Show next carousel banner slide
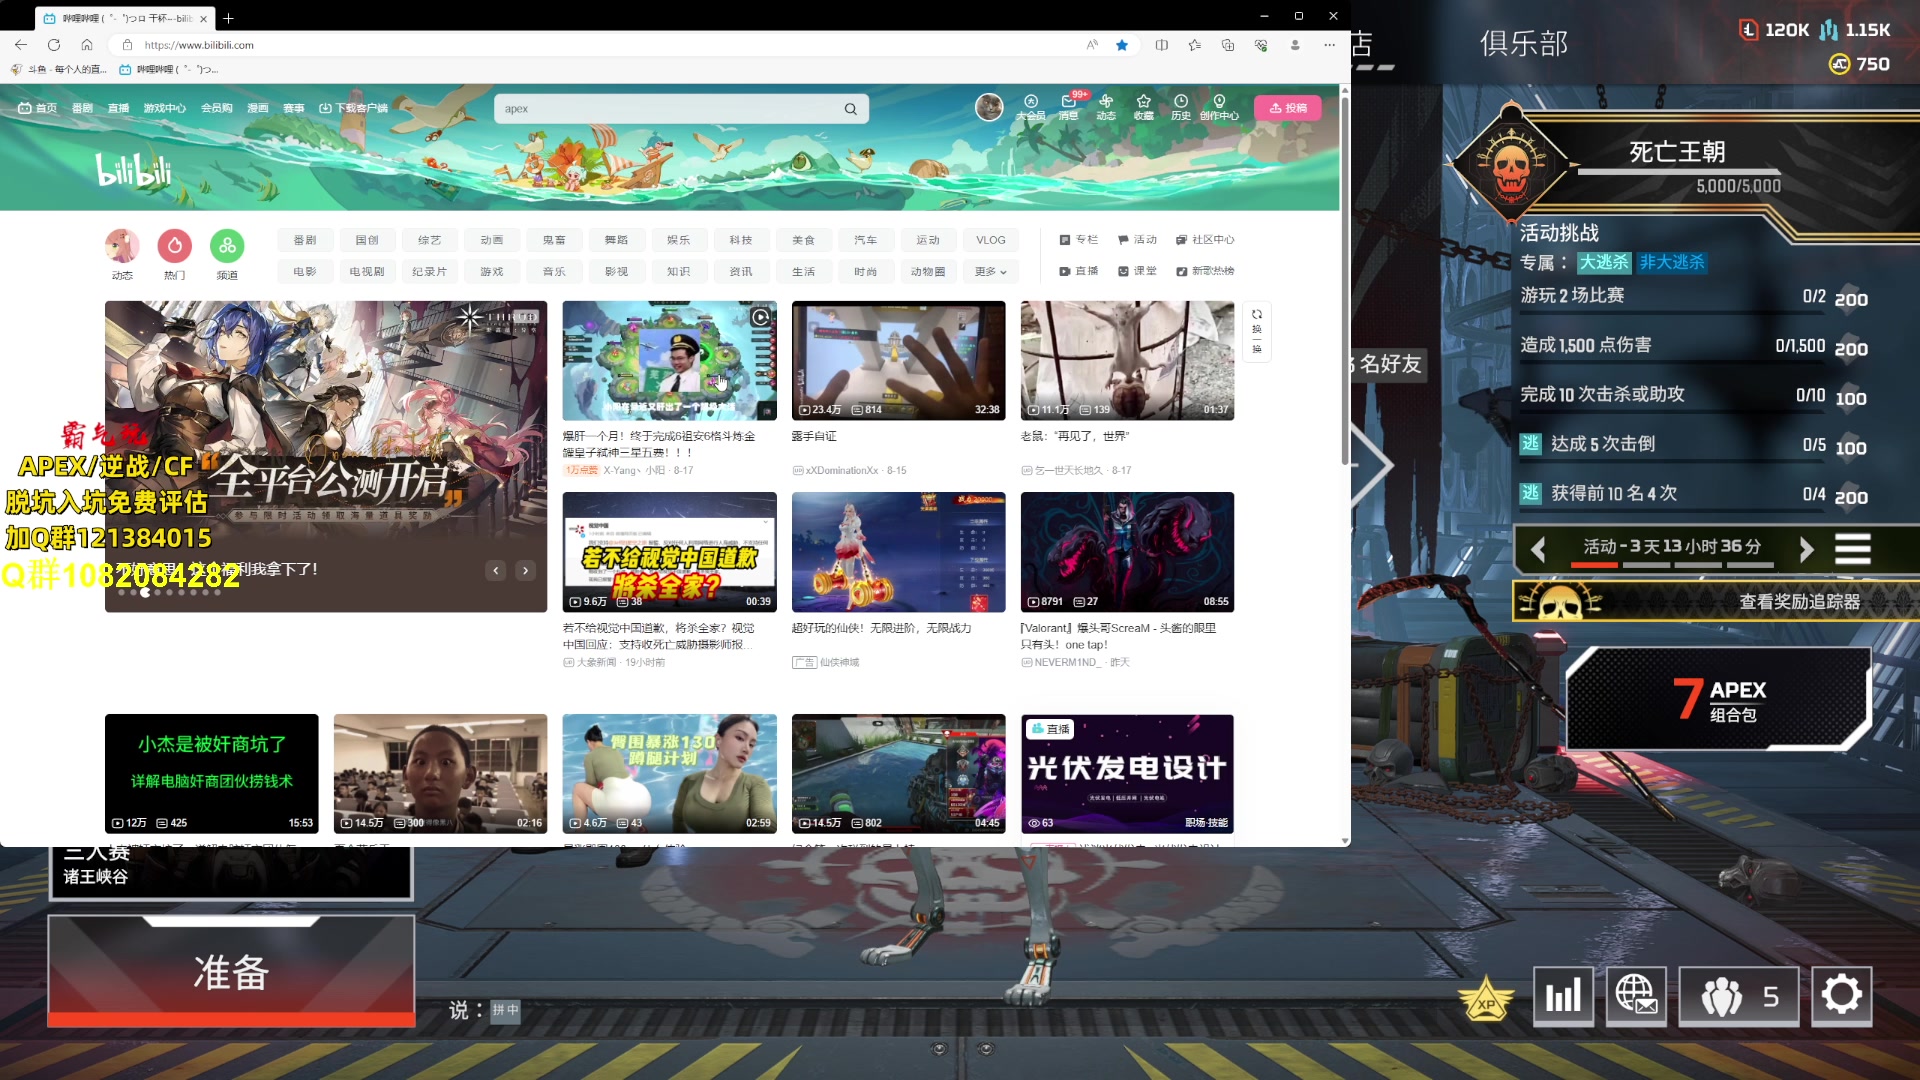This screenshot has width=1920, height=1080. 525,570
